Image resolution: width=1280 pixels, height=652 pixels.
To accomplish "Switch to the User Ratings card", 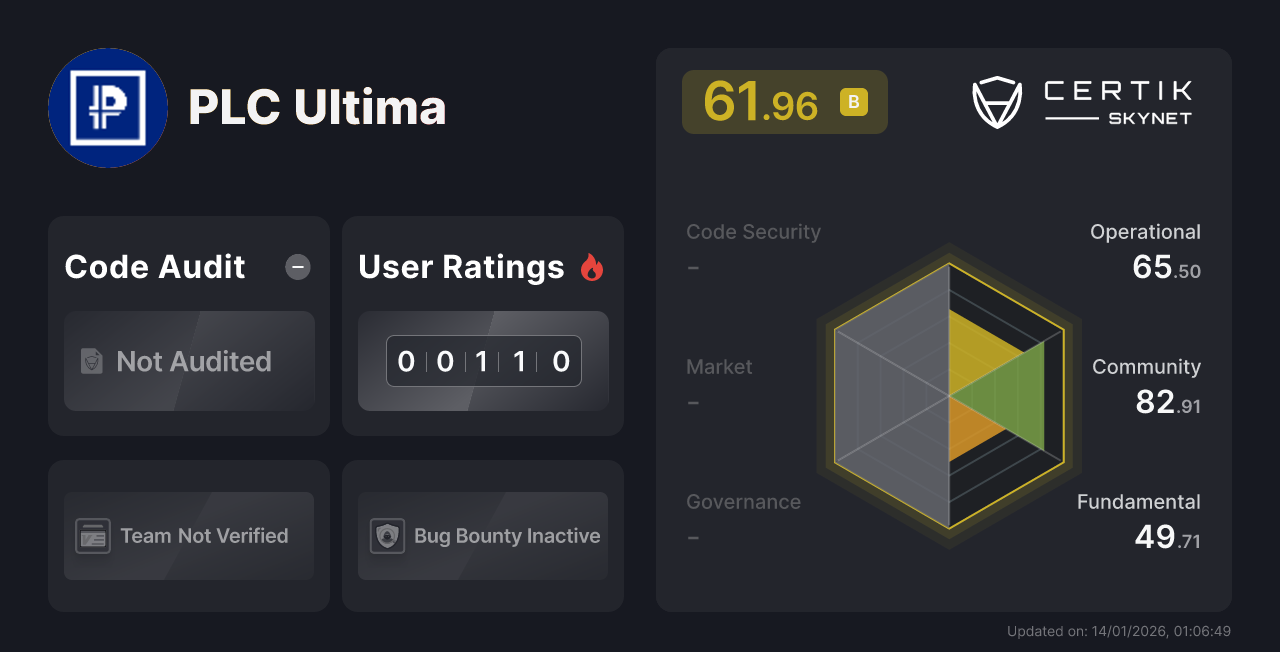I will tap(482, 325).
